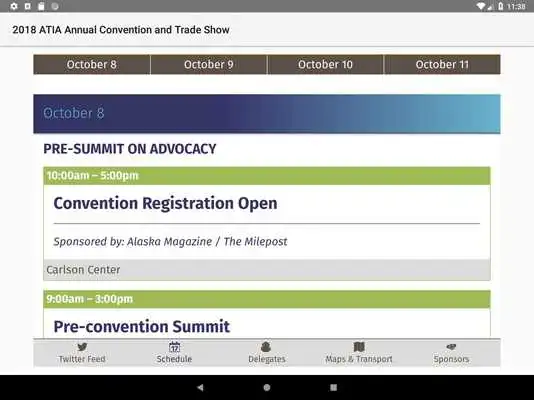Click PRE-SUMMIT ON ADVOCACY heading
Screen dimensions: 534x400
click(x=130, y=149)
